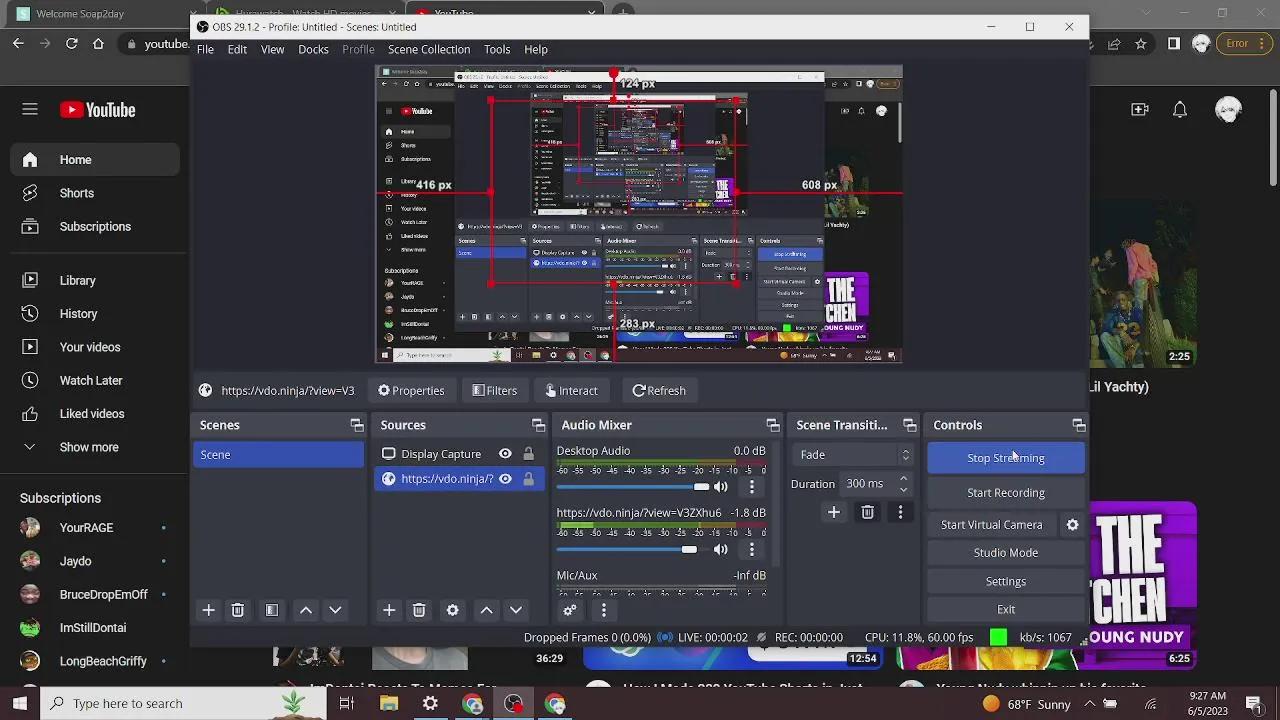
Task: Move the selected source down with arrow icon
Action: (x=516, y=610)
